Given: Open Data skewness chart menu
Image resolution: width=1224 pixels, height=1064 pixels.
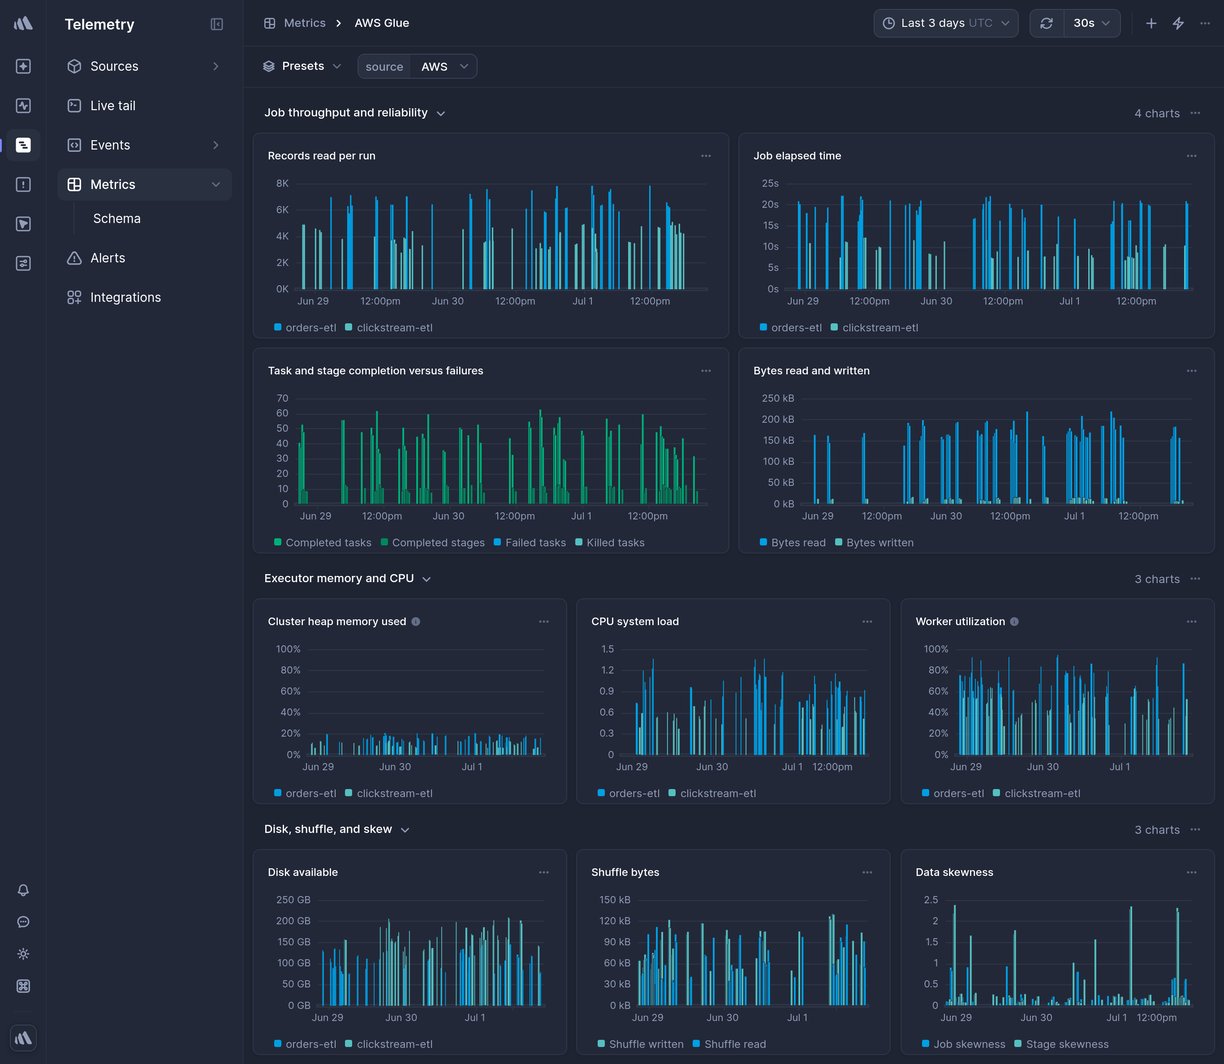Looking at the screenshot, I should click(1191, 873).
